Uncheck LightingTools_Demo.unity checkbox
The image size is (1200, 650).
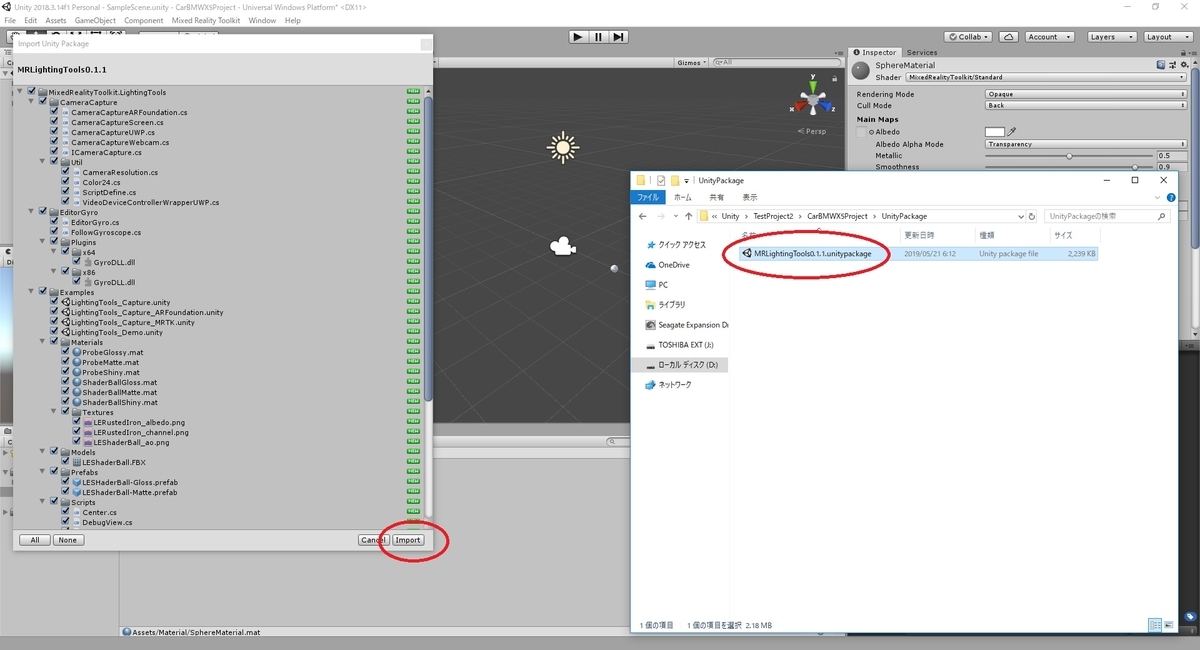55,332
